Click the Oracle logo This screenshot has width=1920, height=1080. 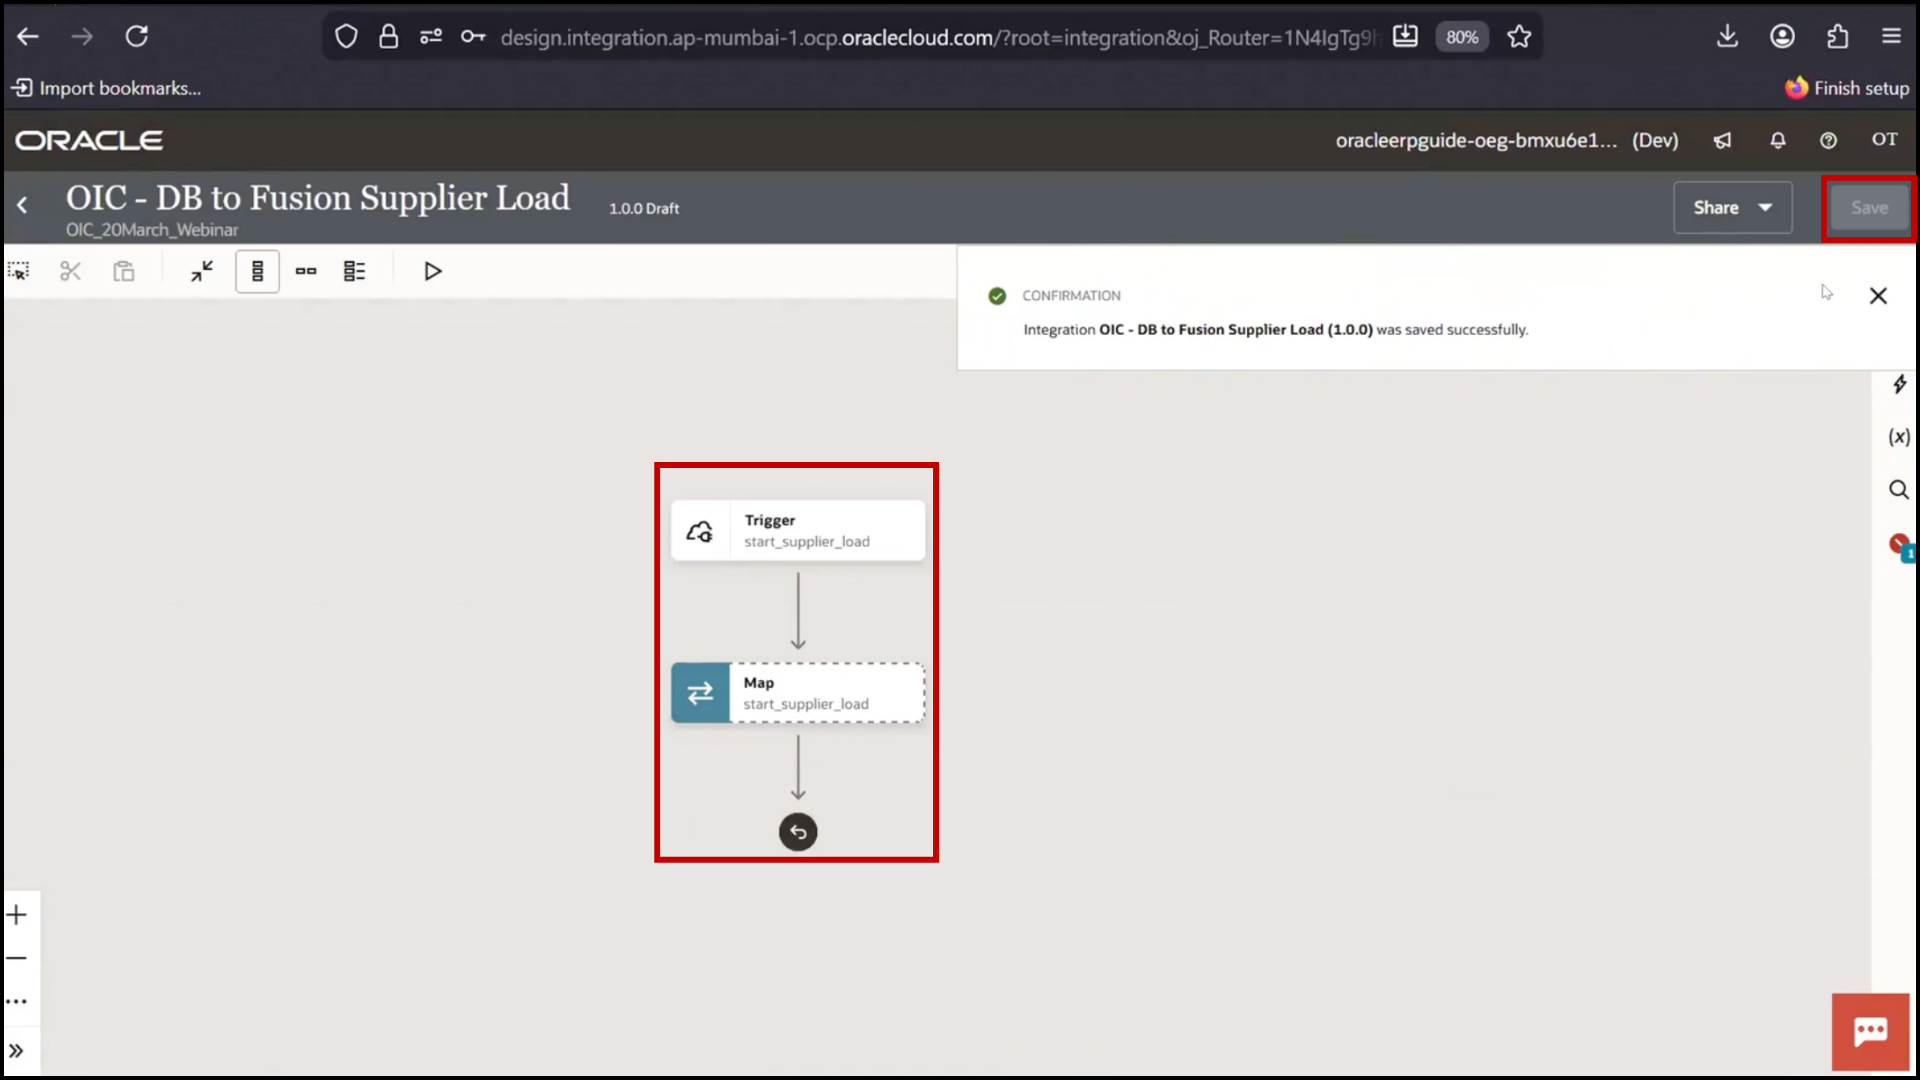(x=89, y=140)
